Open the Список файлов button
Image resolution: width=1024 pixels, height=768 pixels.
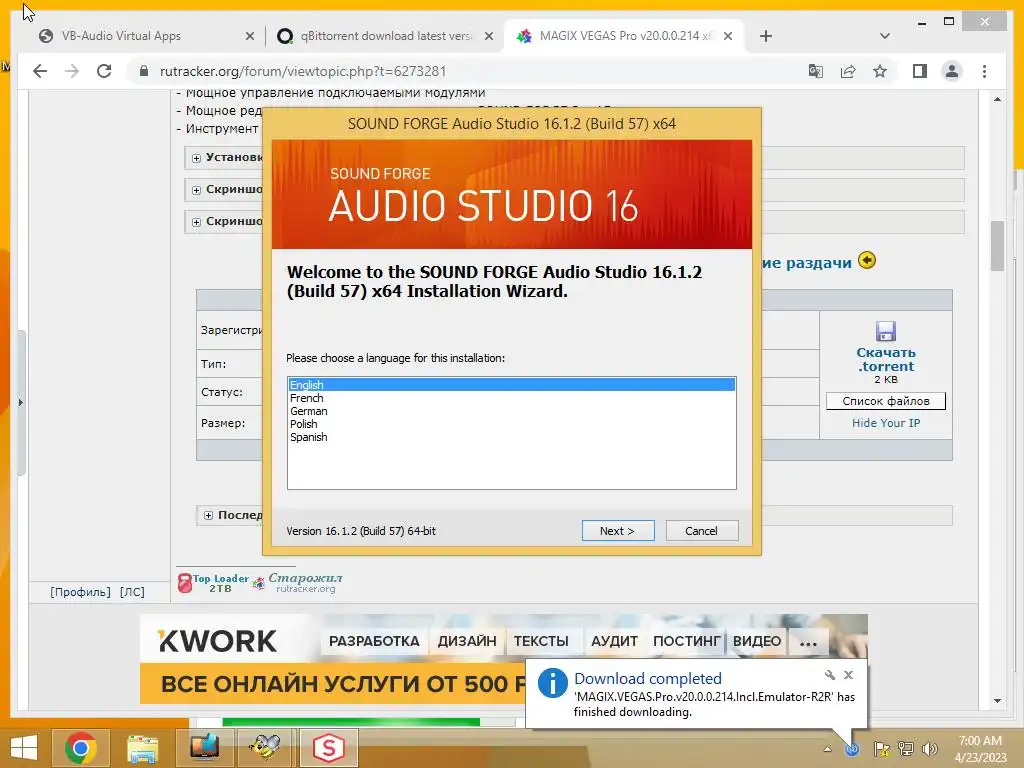click(886, 401)
